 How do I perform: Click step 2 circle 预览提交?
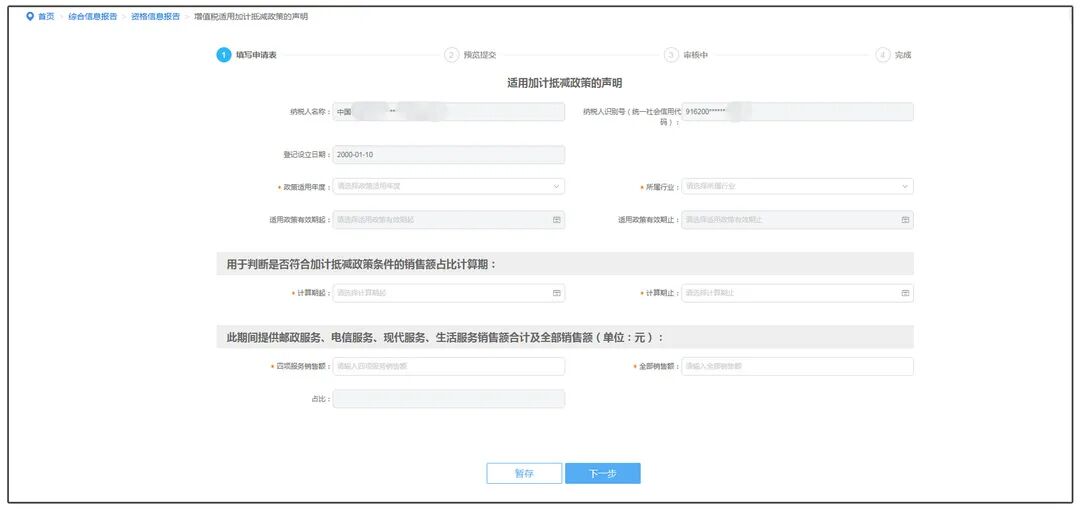(x=451, y=55)
